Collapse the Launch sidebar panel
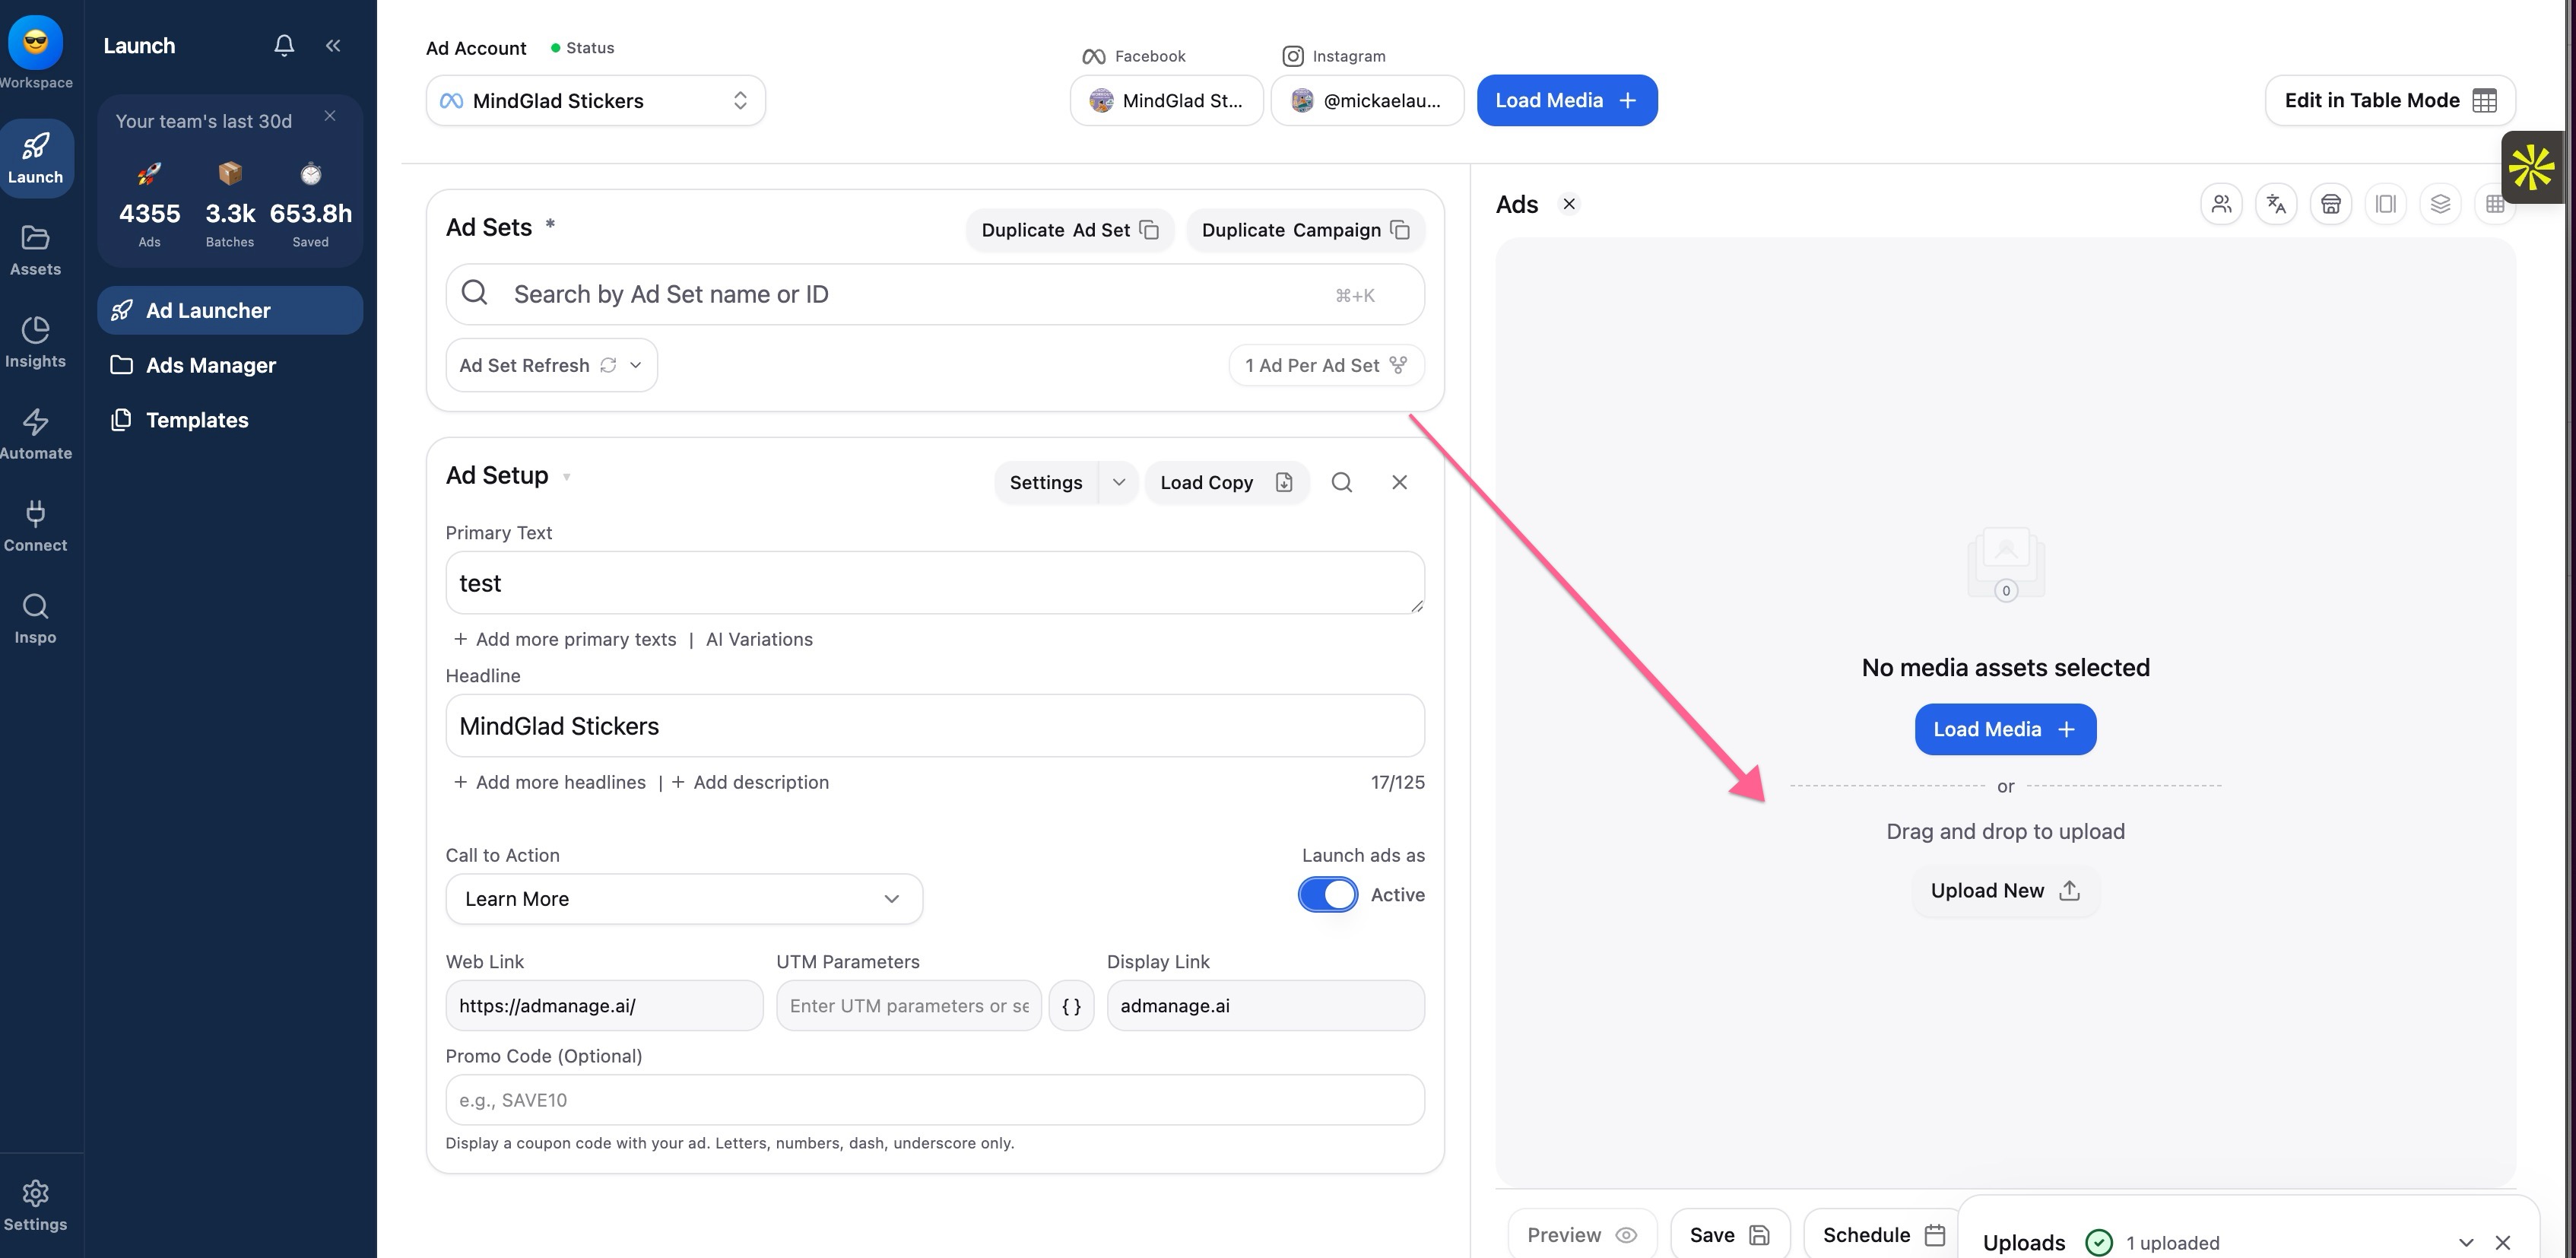Screen dimensions: 2576x1258 [333, 45]
